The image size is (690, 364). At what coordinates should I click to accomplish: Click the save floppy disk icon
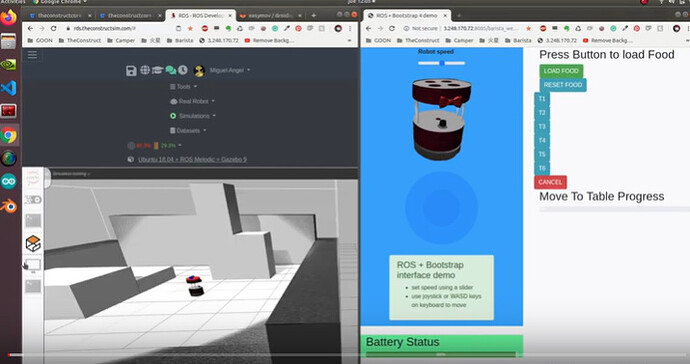[131, 70]
